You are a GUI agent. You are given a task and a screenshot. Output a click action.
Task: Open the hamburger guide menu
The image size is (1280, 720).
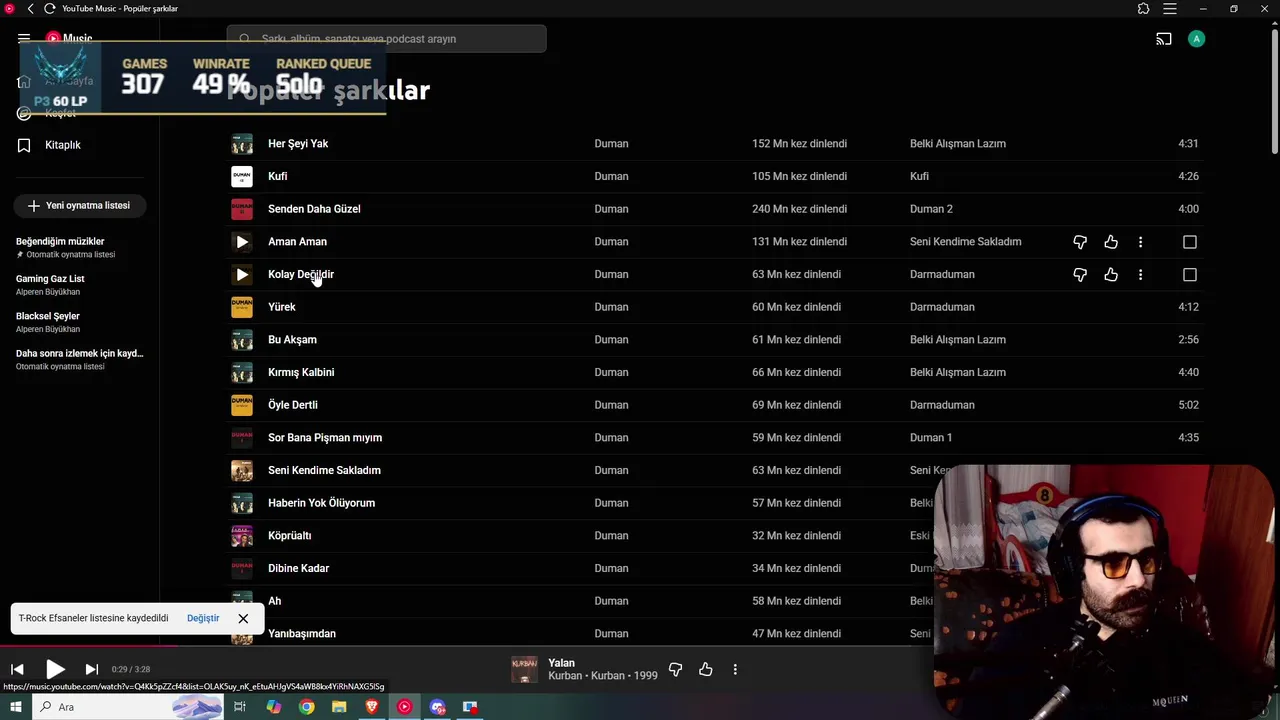(x=24, y=39)
